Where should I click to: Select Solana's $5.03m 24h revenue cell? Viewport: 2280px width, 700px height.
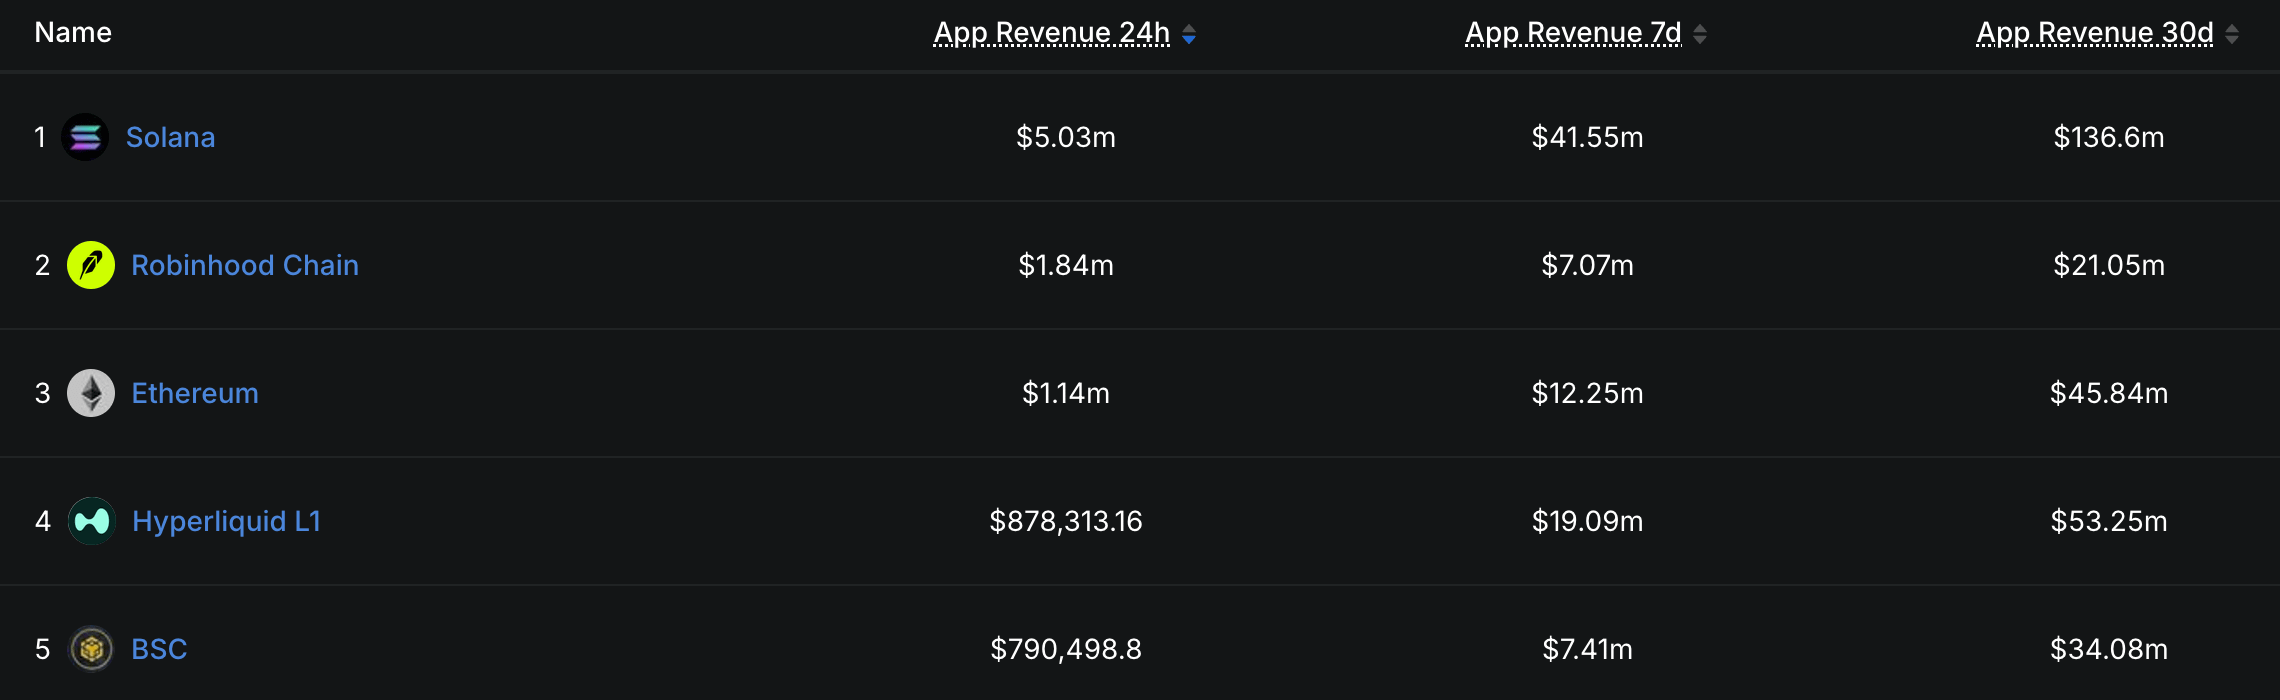[x=1066, y=137]
